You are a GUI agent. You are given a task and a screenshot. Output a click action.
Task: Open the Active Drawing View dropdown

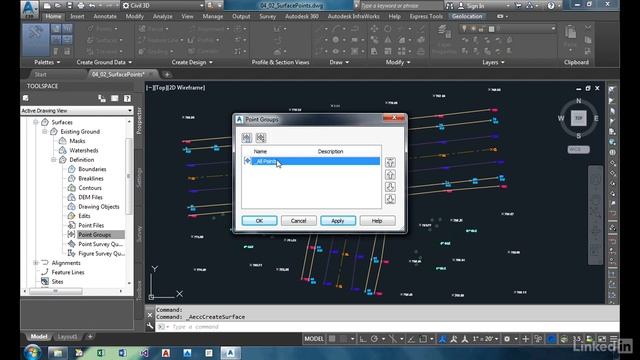[x=77, y=111]
